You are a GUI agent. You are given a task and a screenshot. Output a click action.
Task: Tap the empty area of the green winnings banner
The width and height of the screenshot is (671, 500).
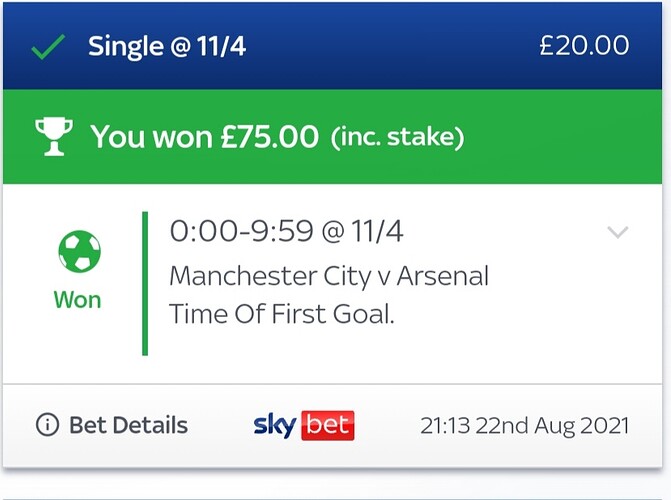(x=560, y=136)
